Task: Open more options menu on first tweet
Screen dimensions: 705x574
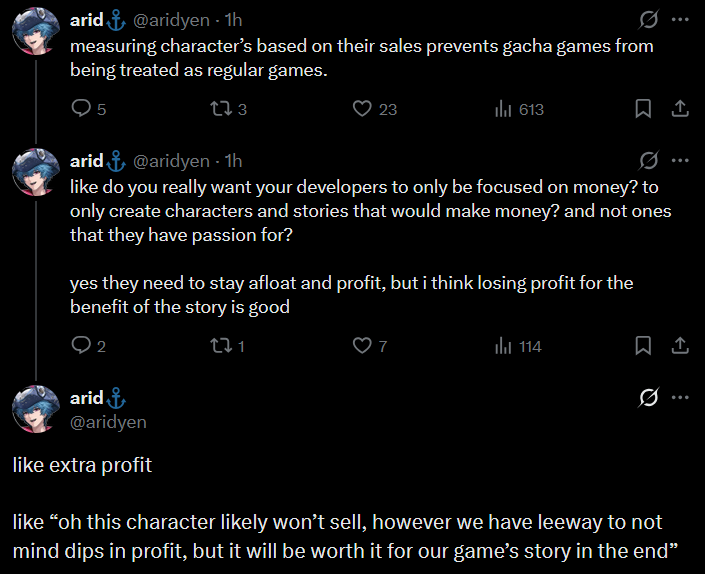Action: coord(680,20)
